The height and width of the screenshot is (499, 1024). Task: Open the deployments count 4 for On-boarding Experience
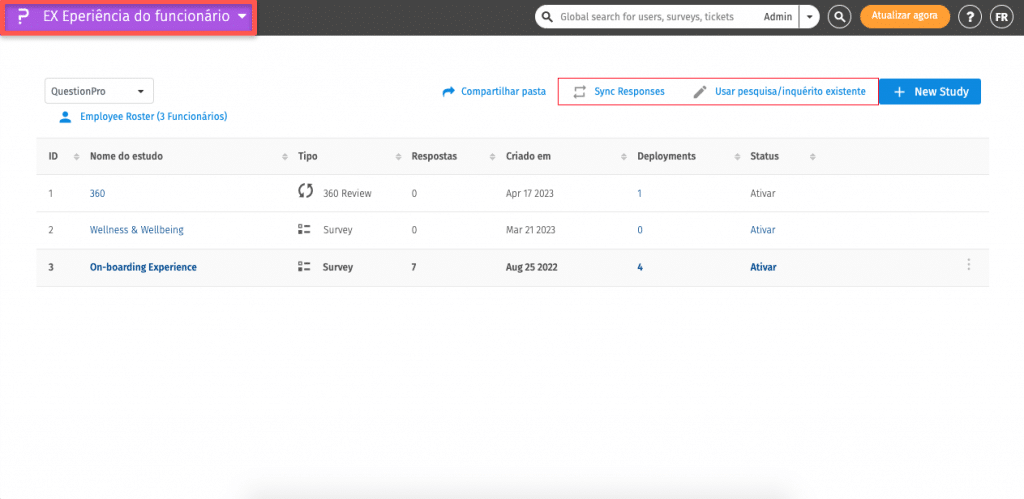(640, 267)
